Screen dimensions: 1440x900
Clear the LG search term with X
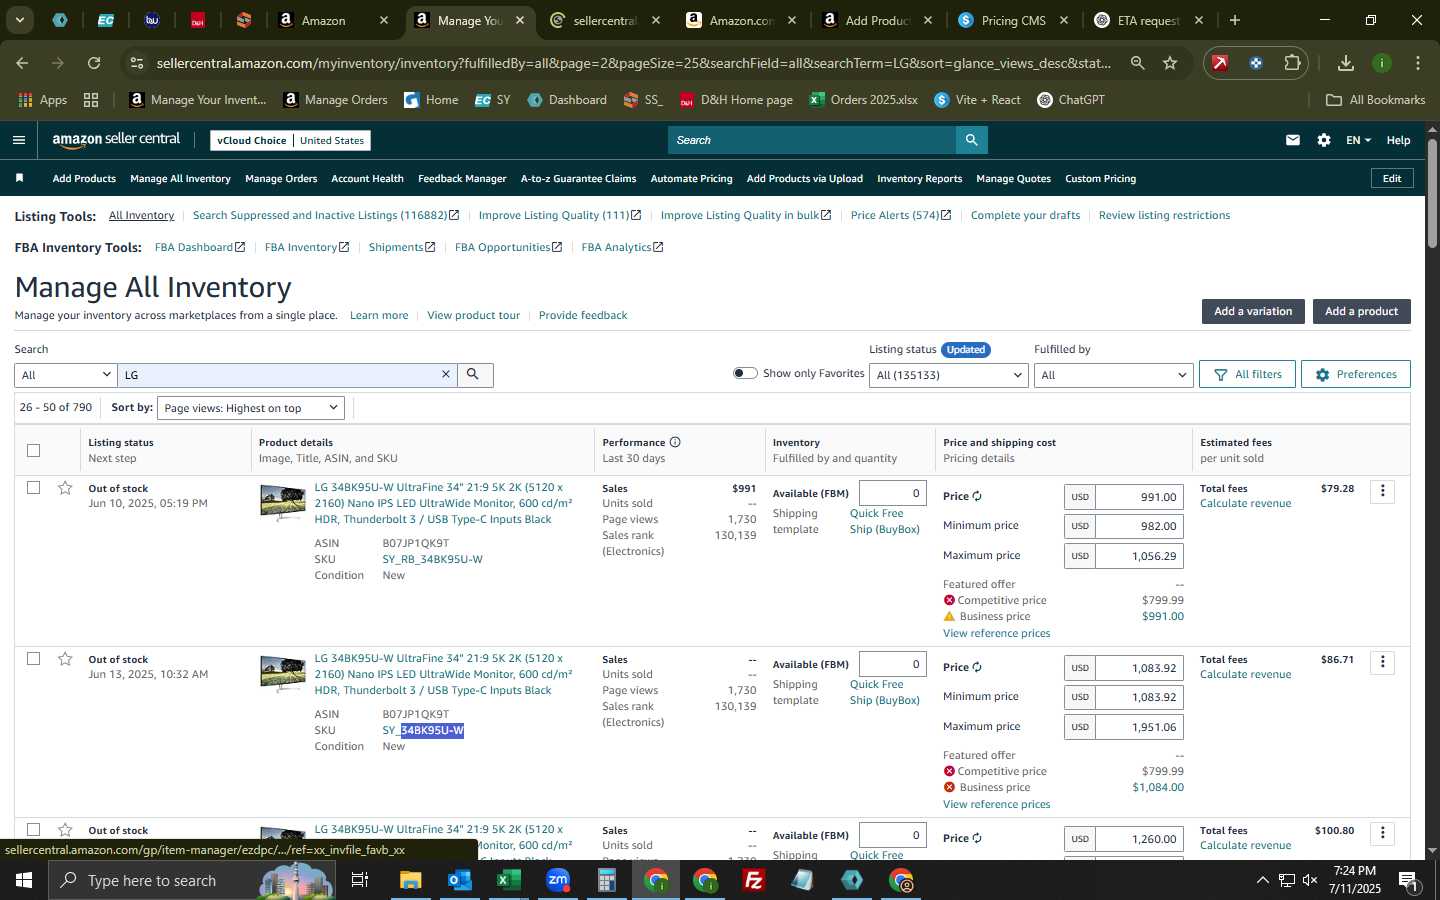pos(446,374)
